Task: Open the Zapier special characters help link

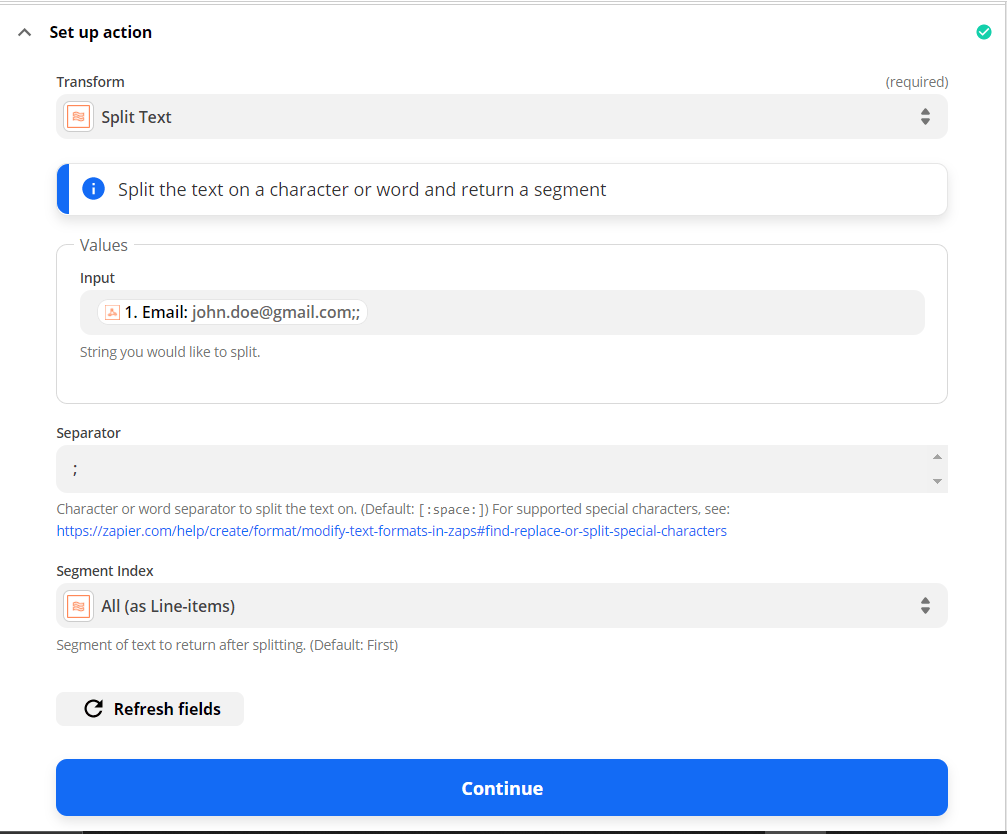Action: pyautogui.click(x=391, y=531)
